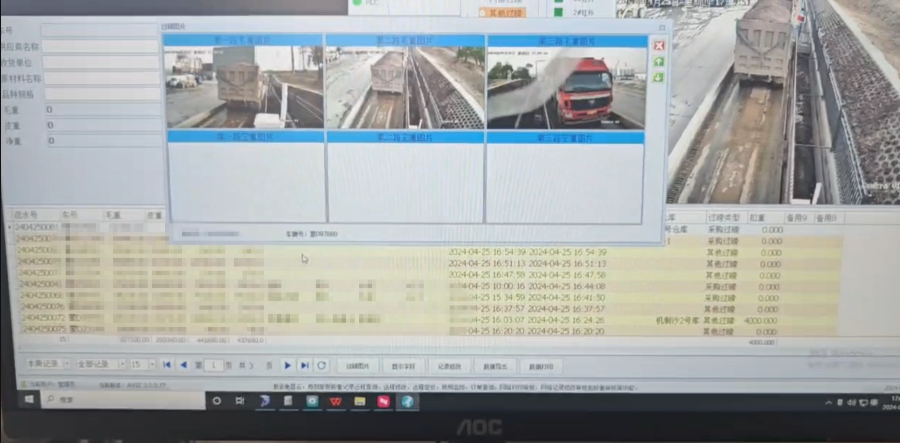The height and width of the screenshot is (443, 900).
Task: Click the 扣重 column header
Action: click(766, 218)
